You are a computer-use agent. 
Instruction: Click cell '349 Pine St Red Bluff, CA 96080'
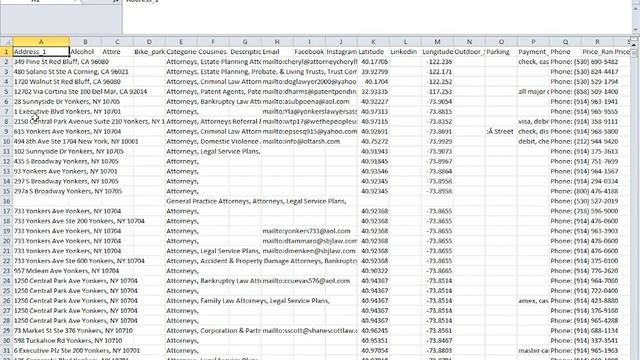tap(41, 62)
